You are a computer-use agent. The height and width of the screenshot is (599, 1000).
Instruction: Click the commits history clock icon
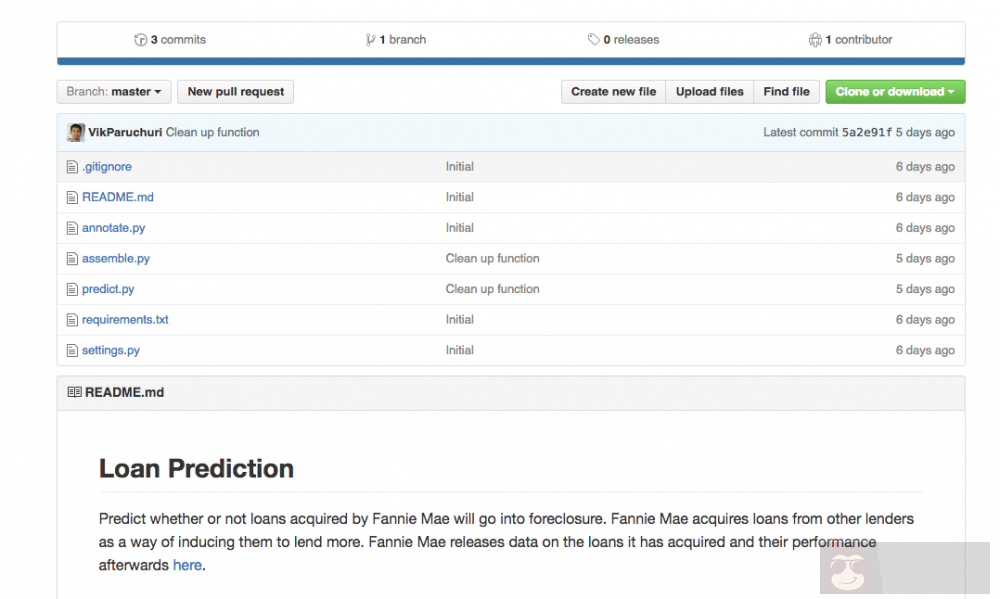point(140,40)
